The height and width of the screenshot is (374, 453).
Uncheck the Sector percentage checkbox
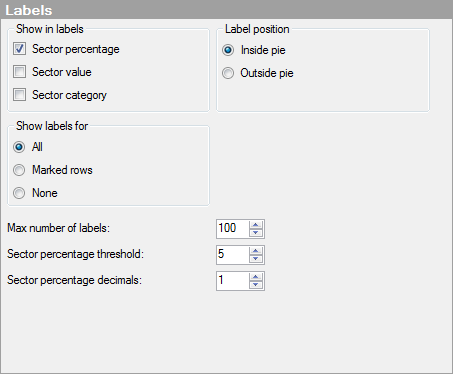[19, 49]
